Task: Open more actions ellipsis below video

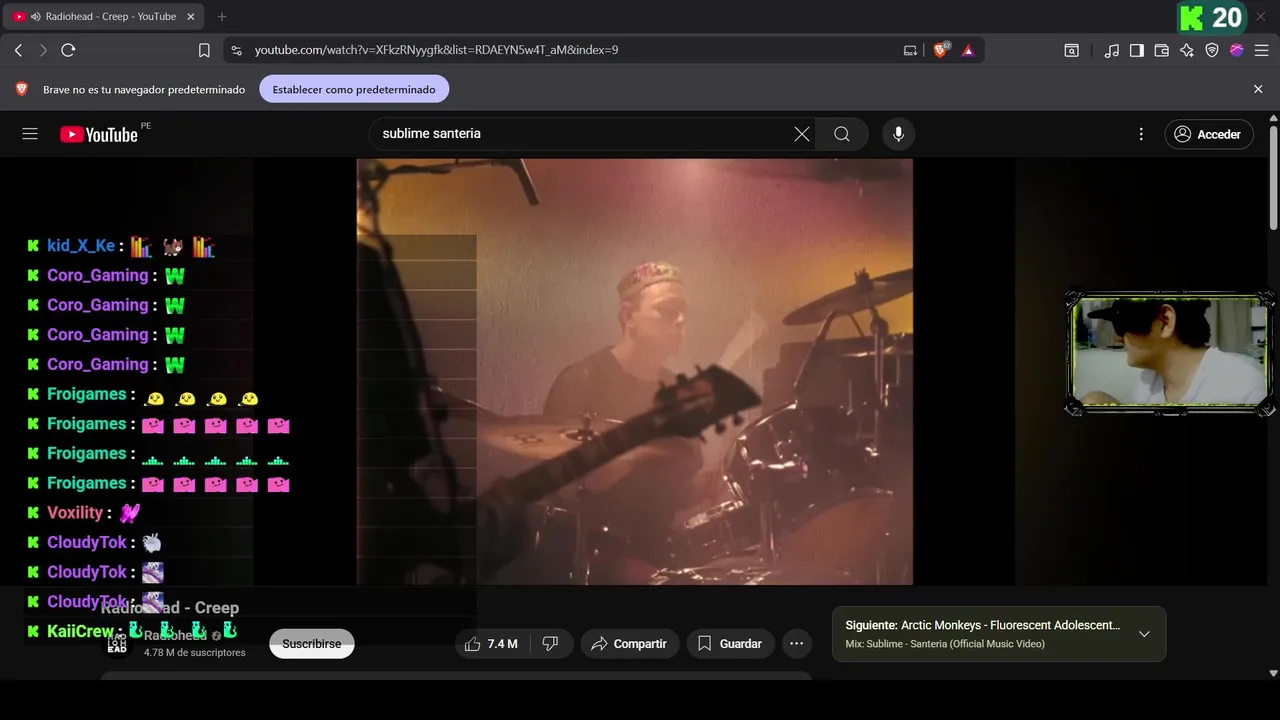Action: [796, 644]
